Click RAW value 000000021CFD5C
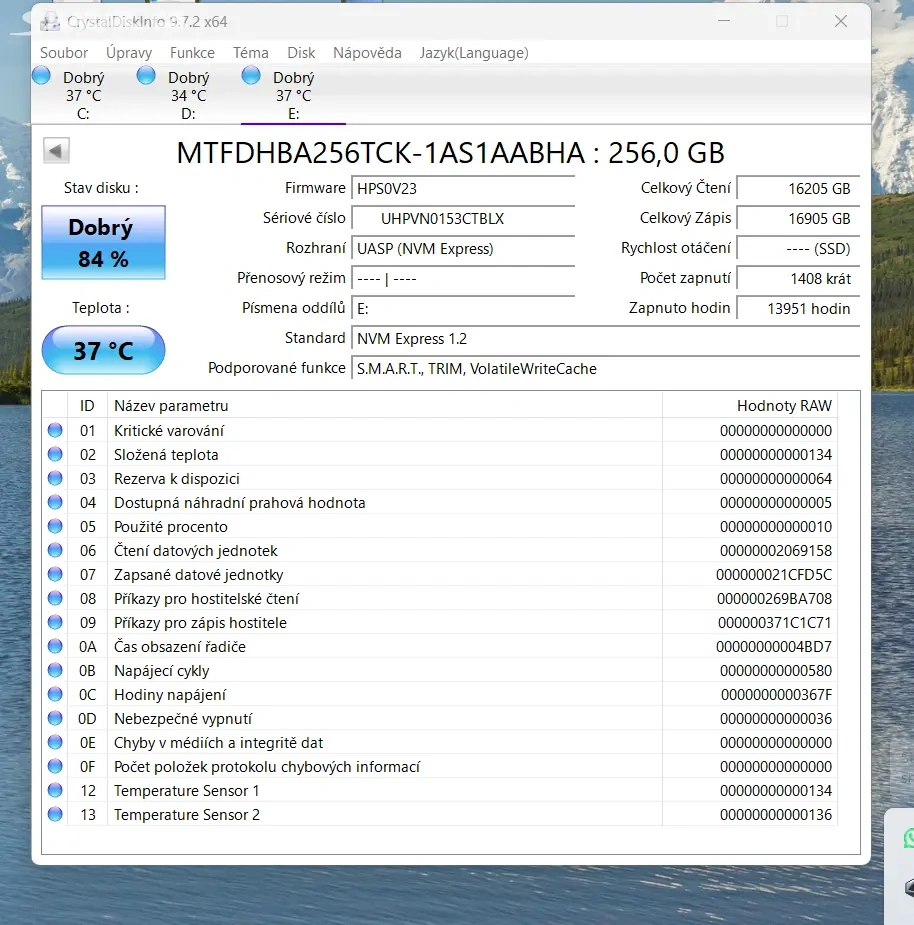The image size is (914, 925). tap(774, 575)
